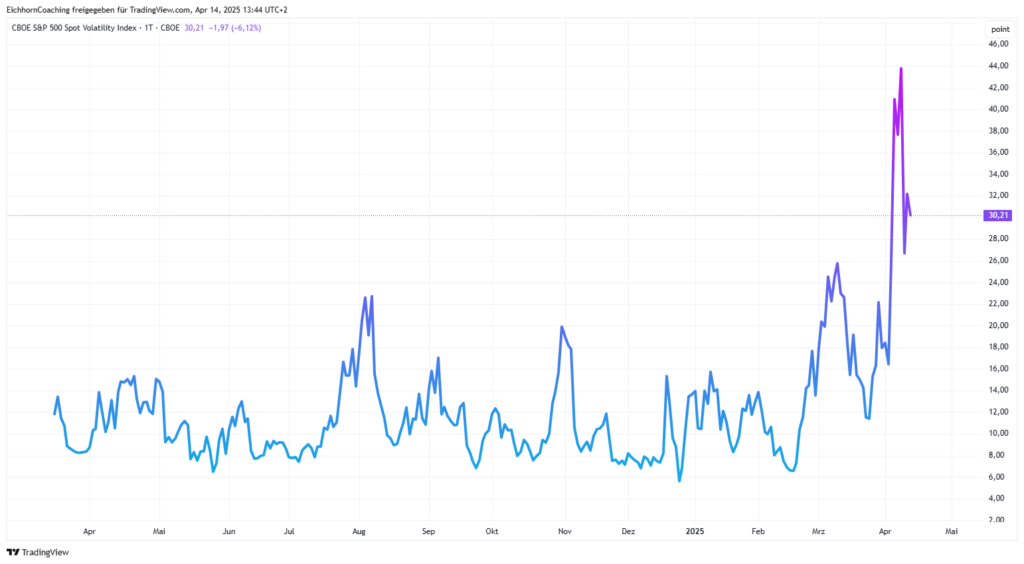Click the 16,00 price axis label
The width and height of the screenshot is (1024, 564).
pos(998,369)
